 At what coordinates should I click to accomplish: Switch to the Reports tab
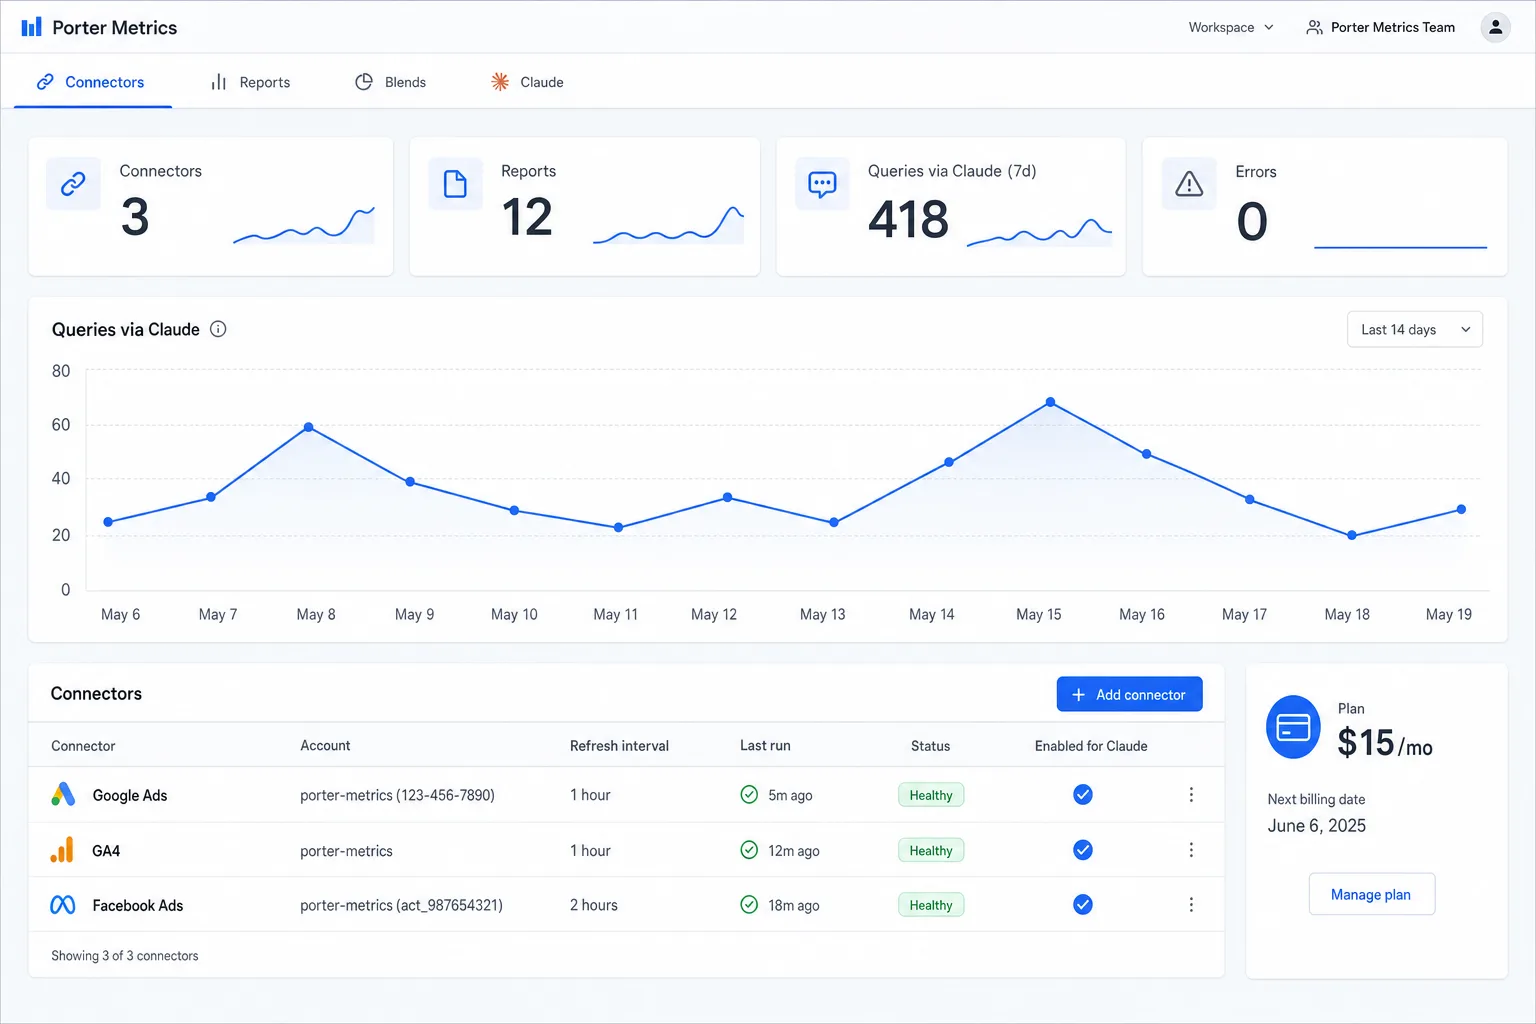(x=250, y=82)
